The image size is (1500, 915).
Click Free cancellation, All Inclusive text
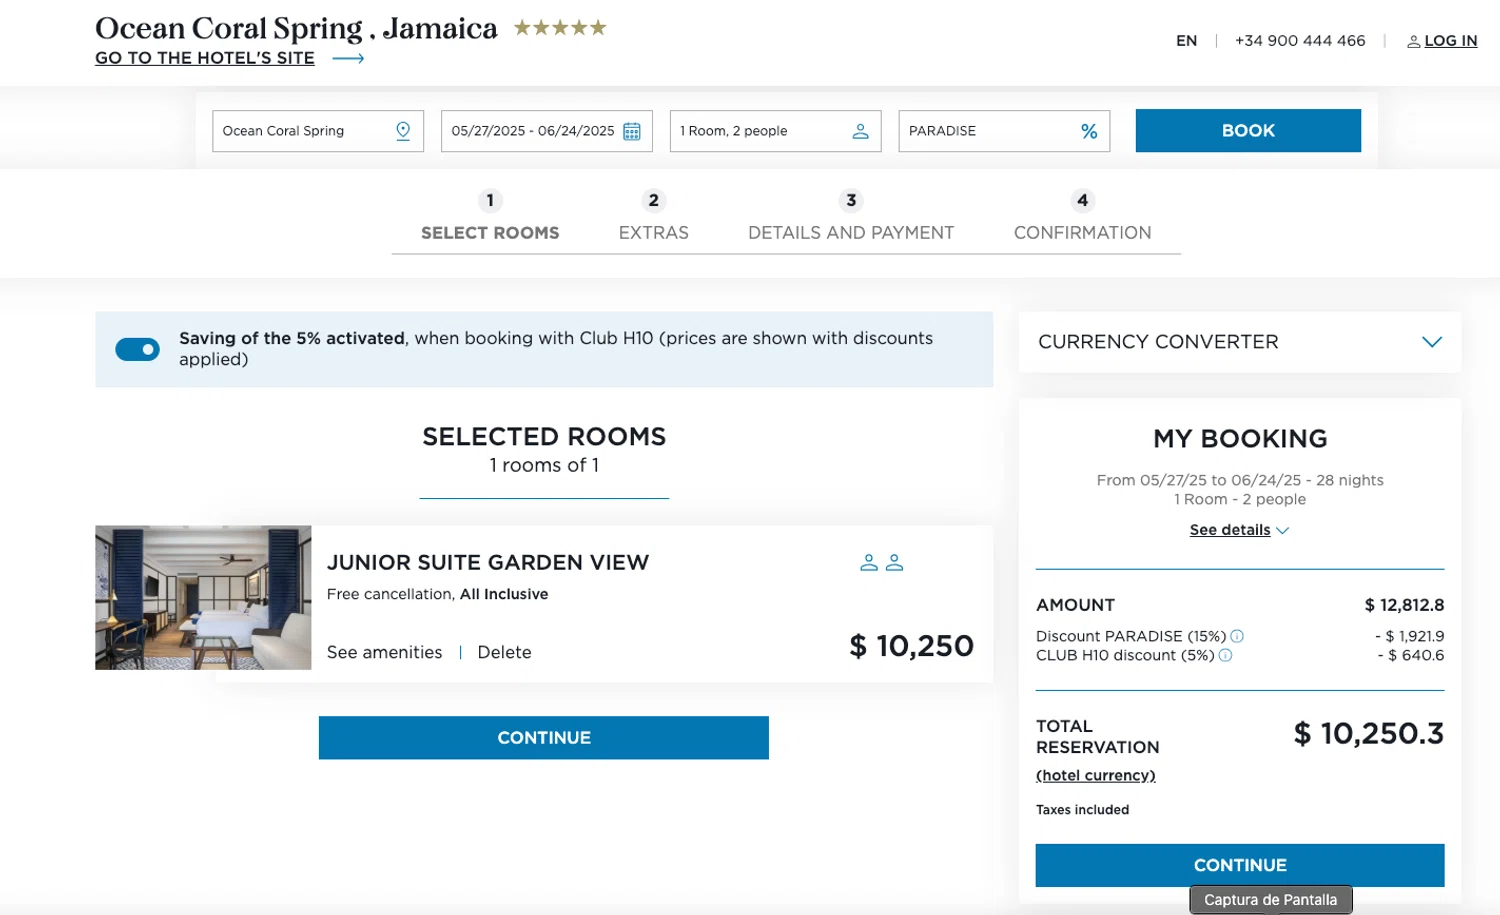click(x=437, y=594)
